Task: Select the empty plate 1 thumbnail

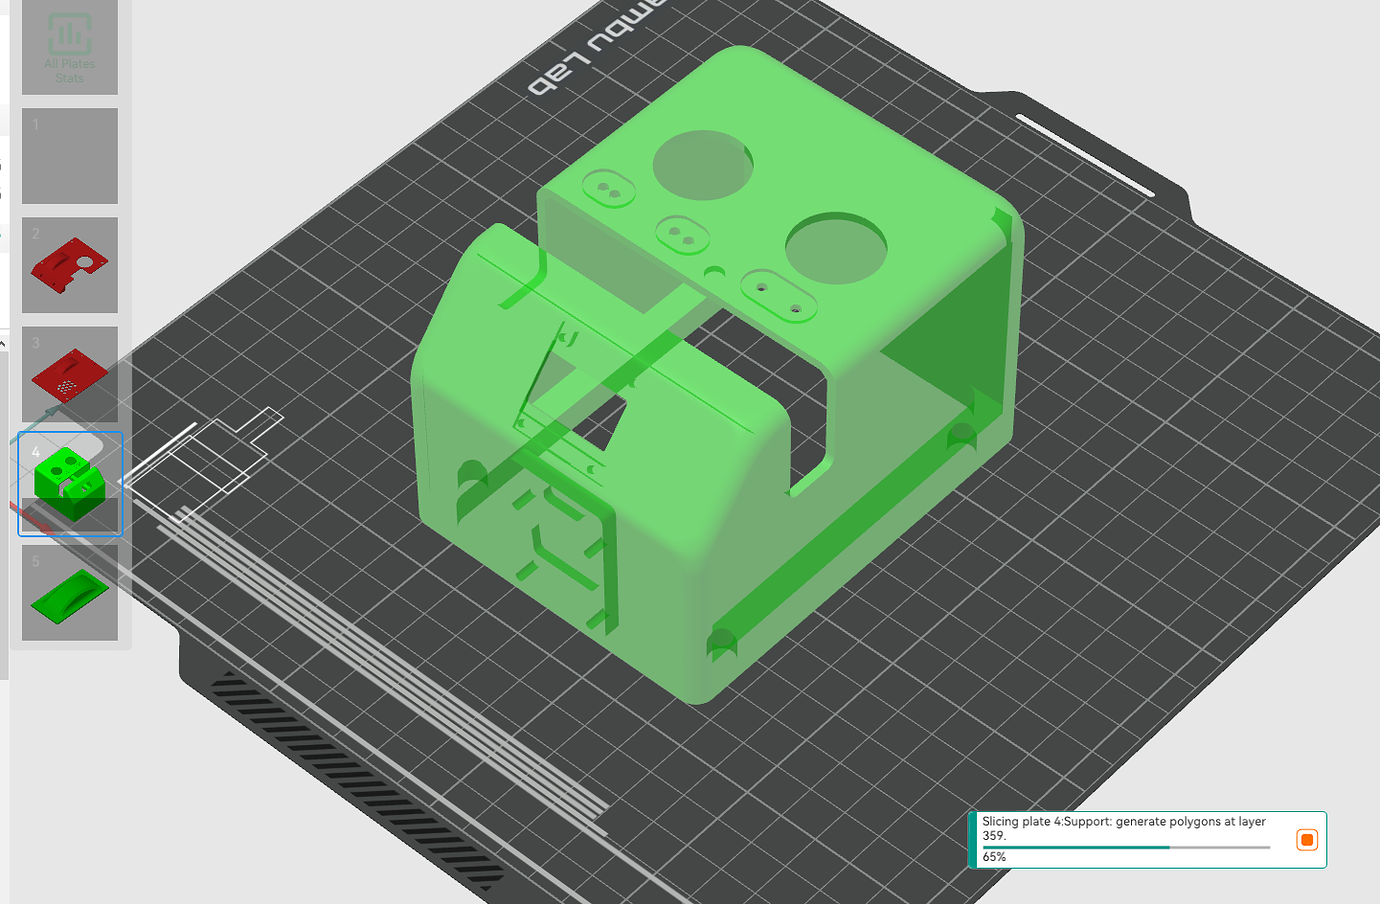Action: click(x=70, y=156)
